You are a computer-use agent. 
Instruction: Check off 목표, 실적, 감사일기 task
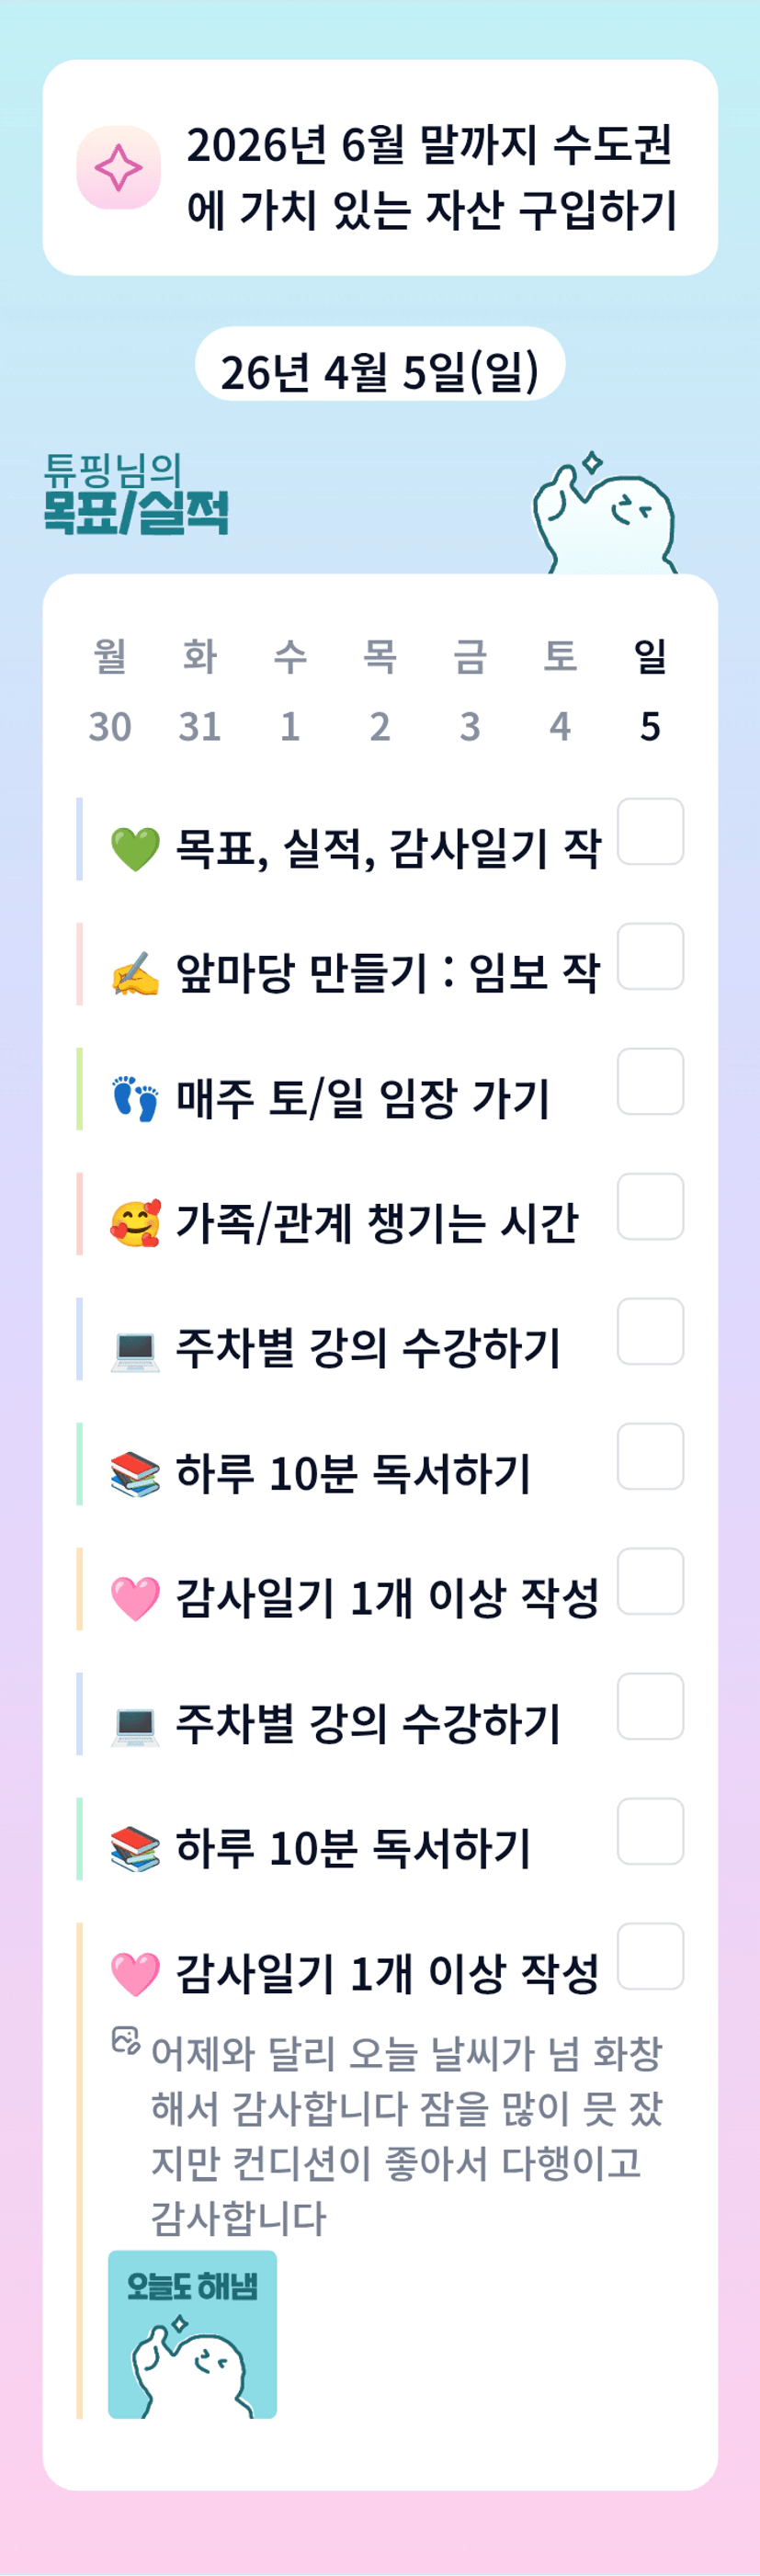point(650,831)
